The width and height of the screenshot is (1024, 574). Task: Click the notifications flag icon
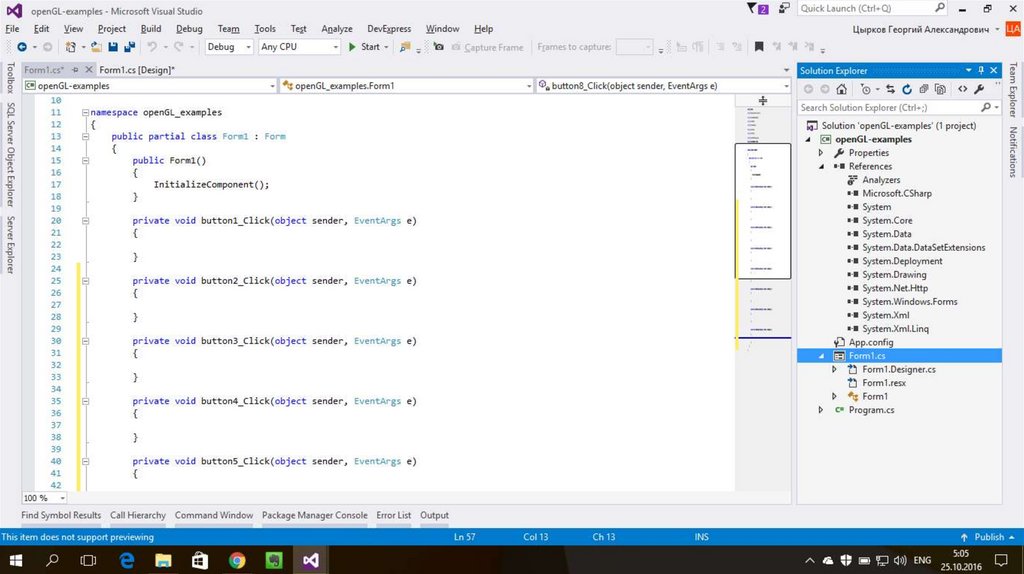[758, 9]
